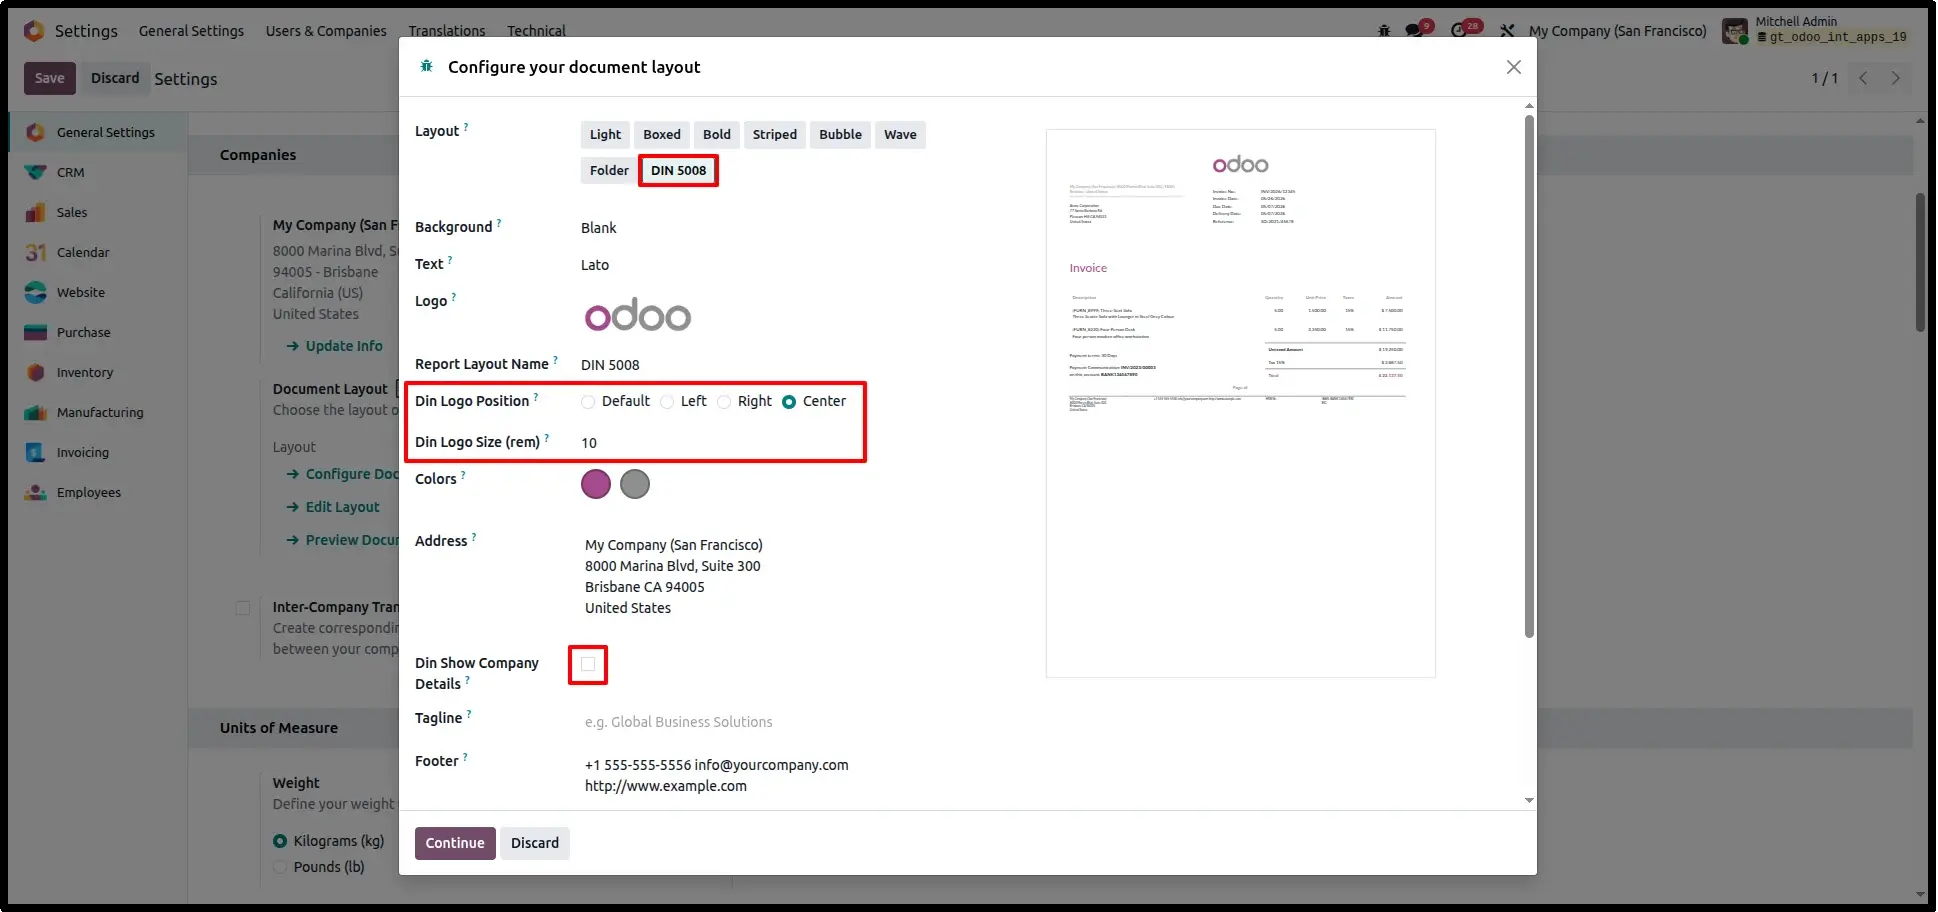
Task: Click Discard button in dialog footer
Action: [x=535, y=843]
